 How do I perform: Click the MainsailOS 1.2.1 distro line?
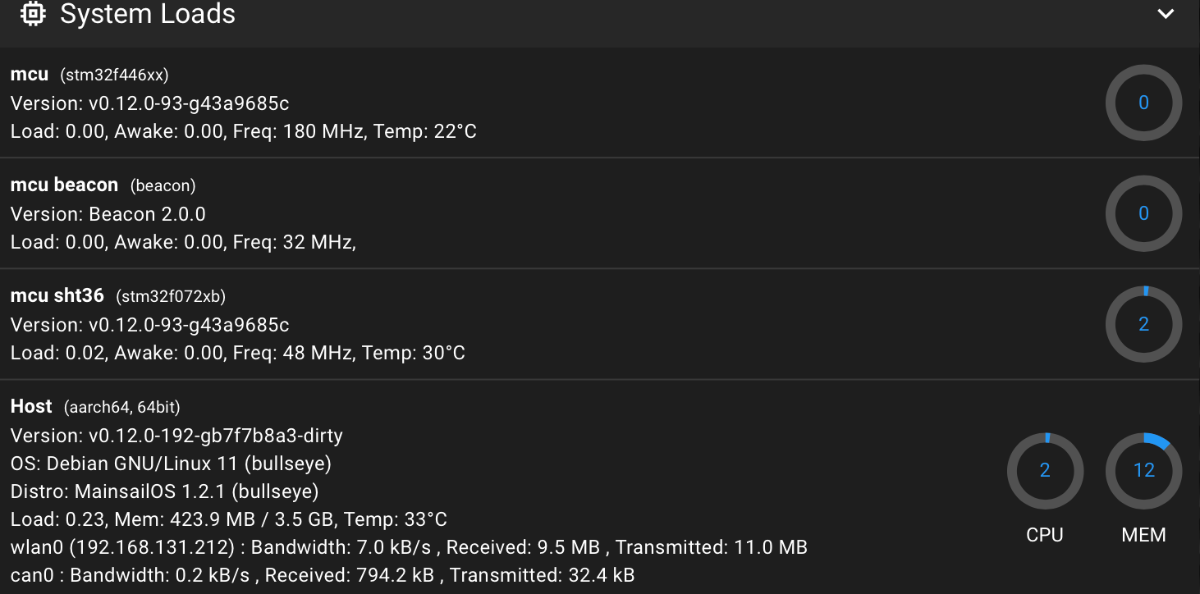164,492
